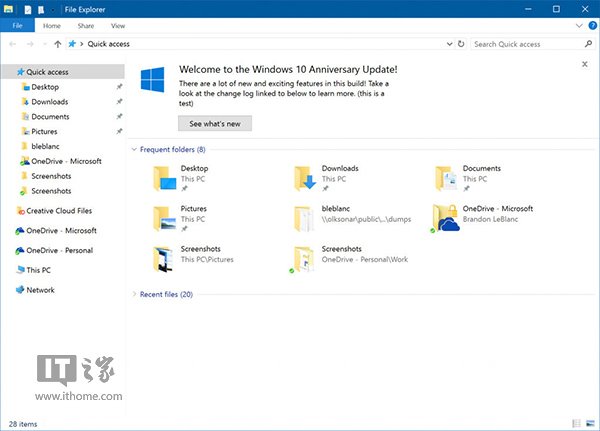Image resolution: width=600 pixels, height=431 pixels.
Task: Expand the Recent files group
Action: point(134,294)
